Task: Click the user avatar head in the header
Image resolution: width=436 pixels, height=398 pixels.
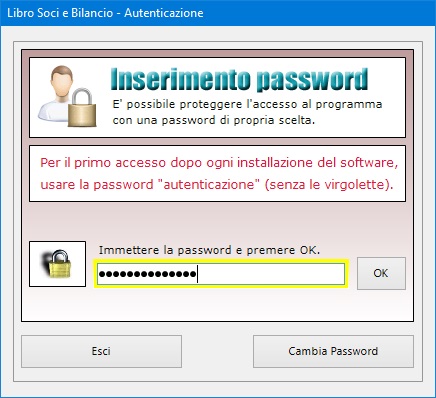Action: (x=62, y=80)
